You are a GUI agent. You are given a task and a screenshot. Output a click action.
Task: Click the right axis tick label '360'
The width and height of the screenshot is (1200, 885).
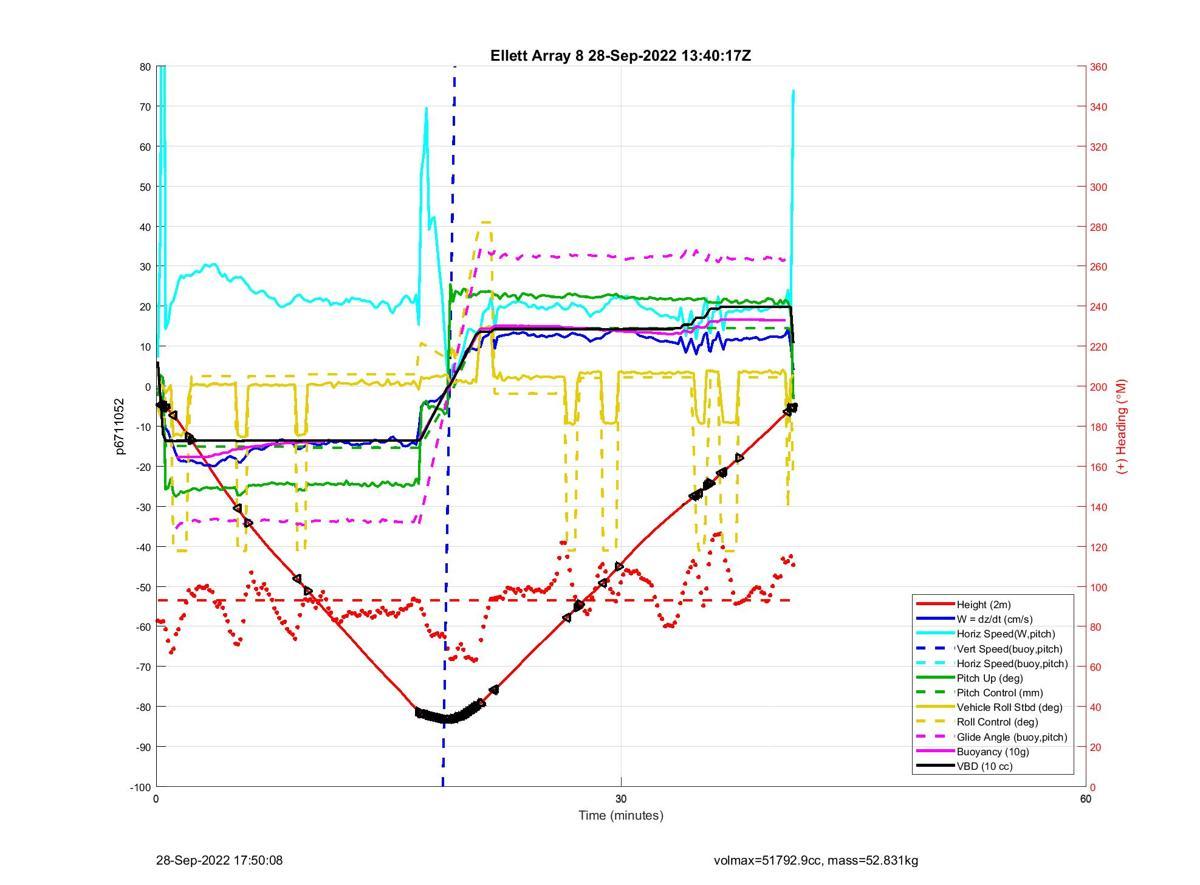pyautogui.click(x=1099, y=67)
